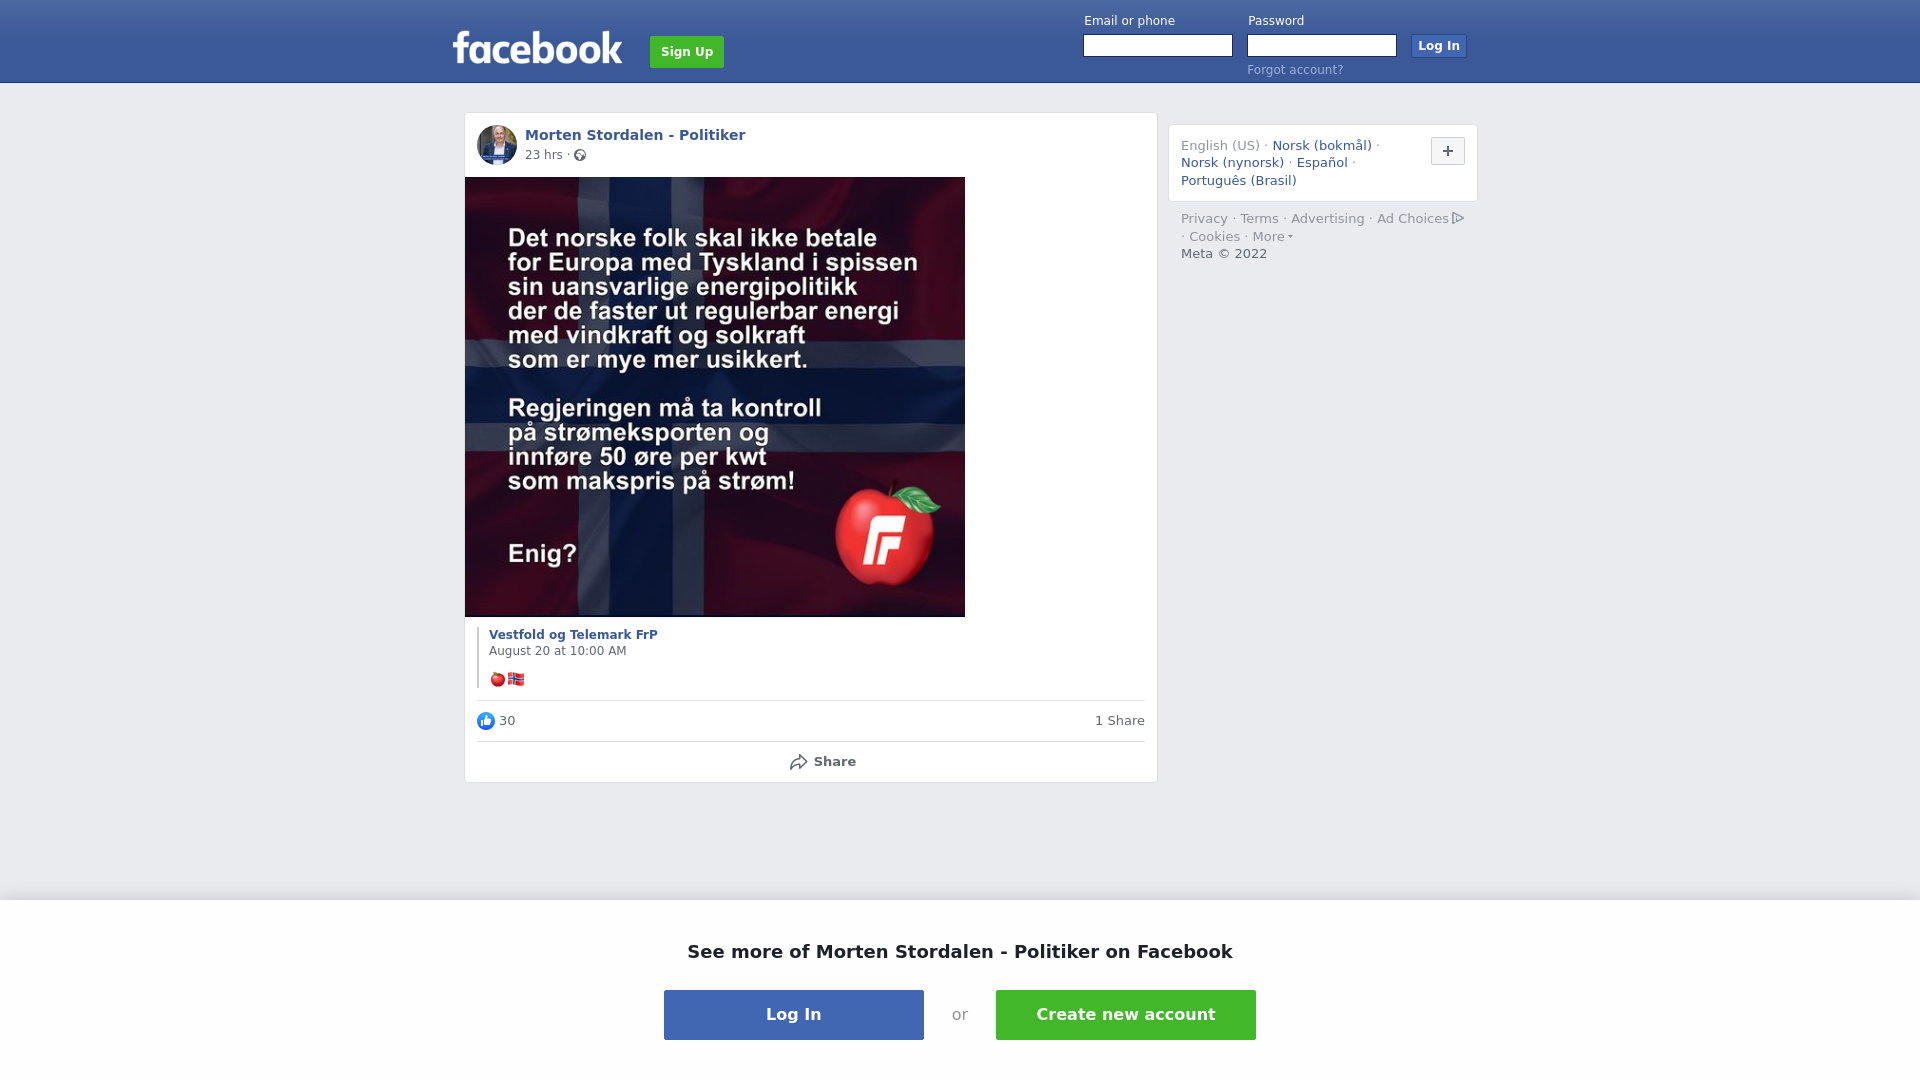The image size is (1920, 1080).
Task: Expand the More footer dropdown
Action: (x=1273, y=237)
